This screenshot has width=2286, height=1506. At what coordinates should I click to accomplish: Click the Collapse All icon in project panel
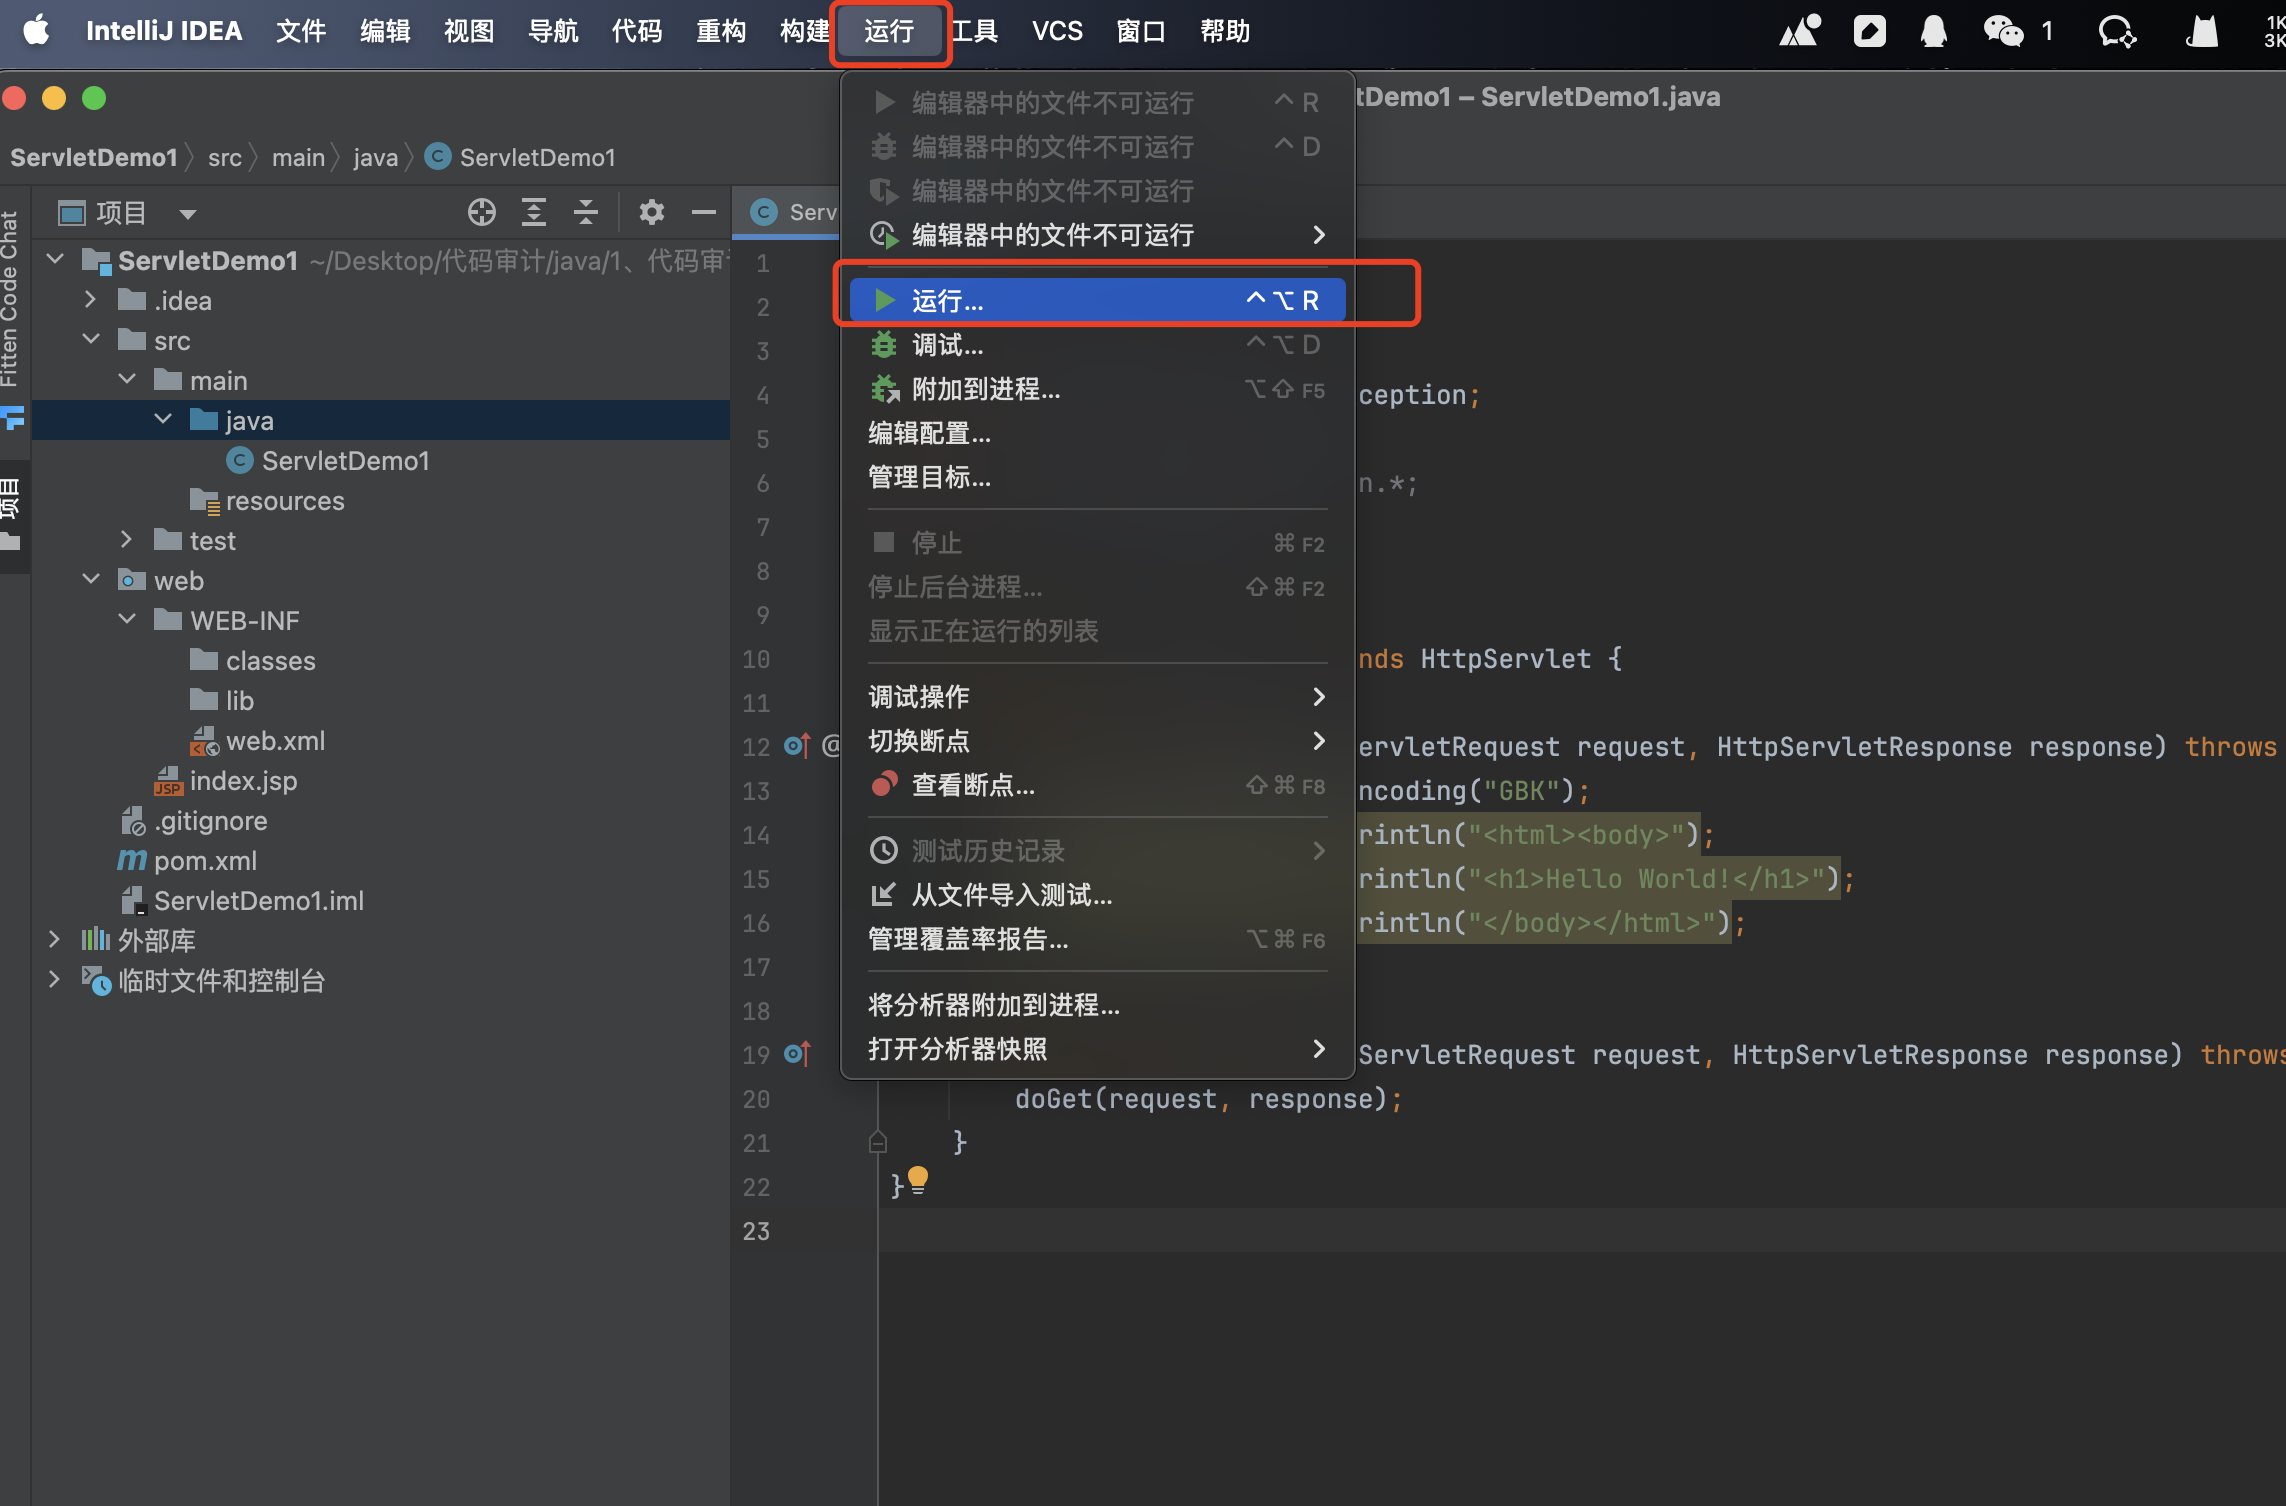click(x=586, y=212)
